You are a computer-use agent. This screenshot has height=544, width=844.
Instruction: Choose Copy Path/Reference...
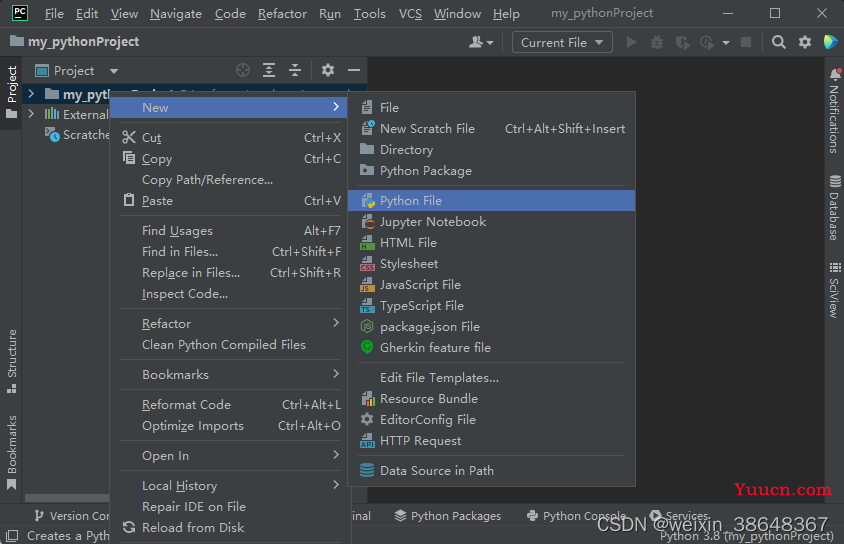[x=229, y=180]
